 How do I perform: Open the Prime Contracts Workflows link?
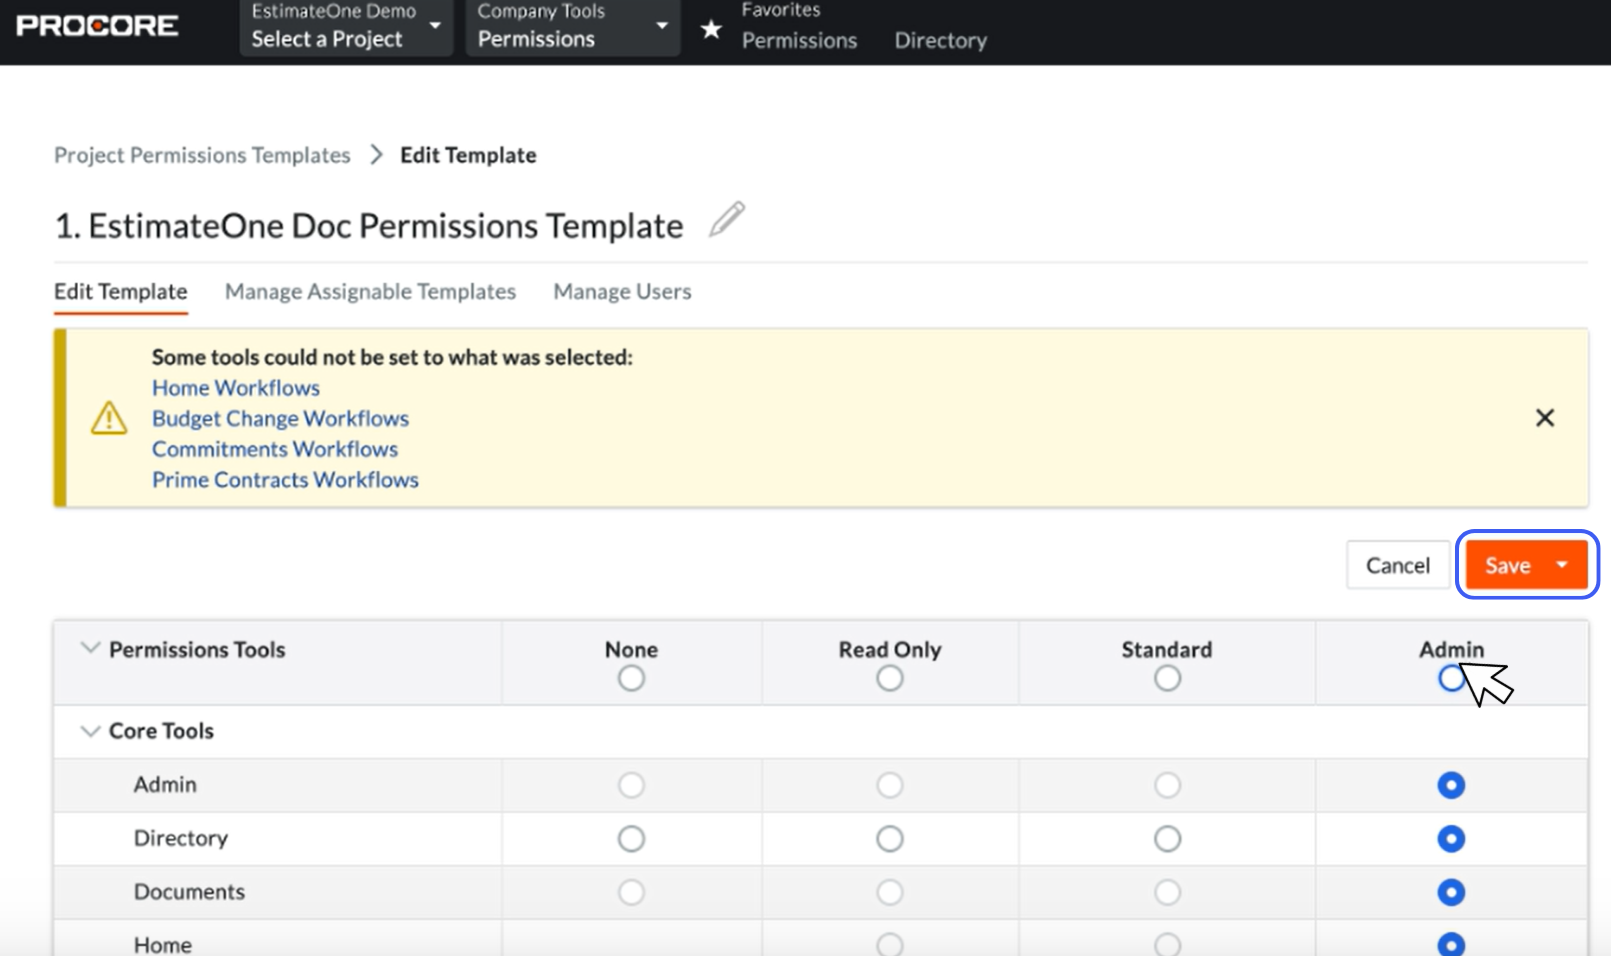[285, 480]
